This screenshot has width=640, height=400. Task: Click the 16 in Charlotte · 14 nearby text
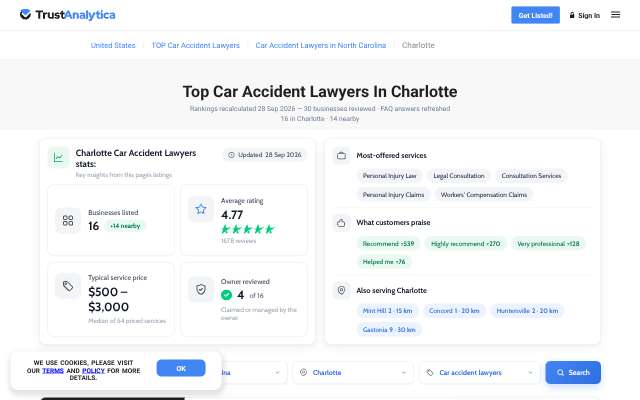pyautogui.click(x=320, y=119)
